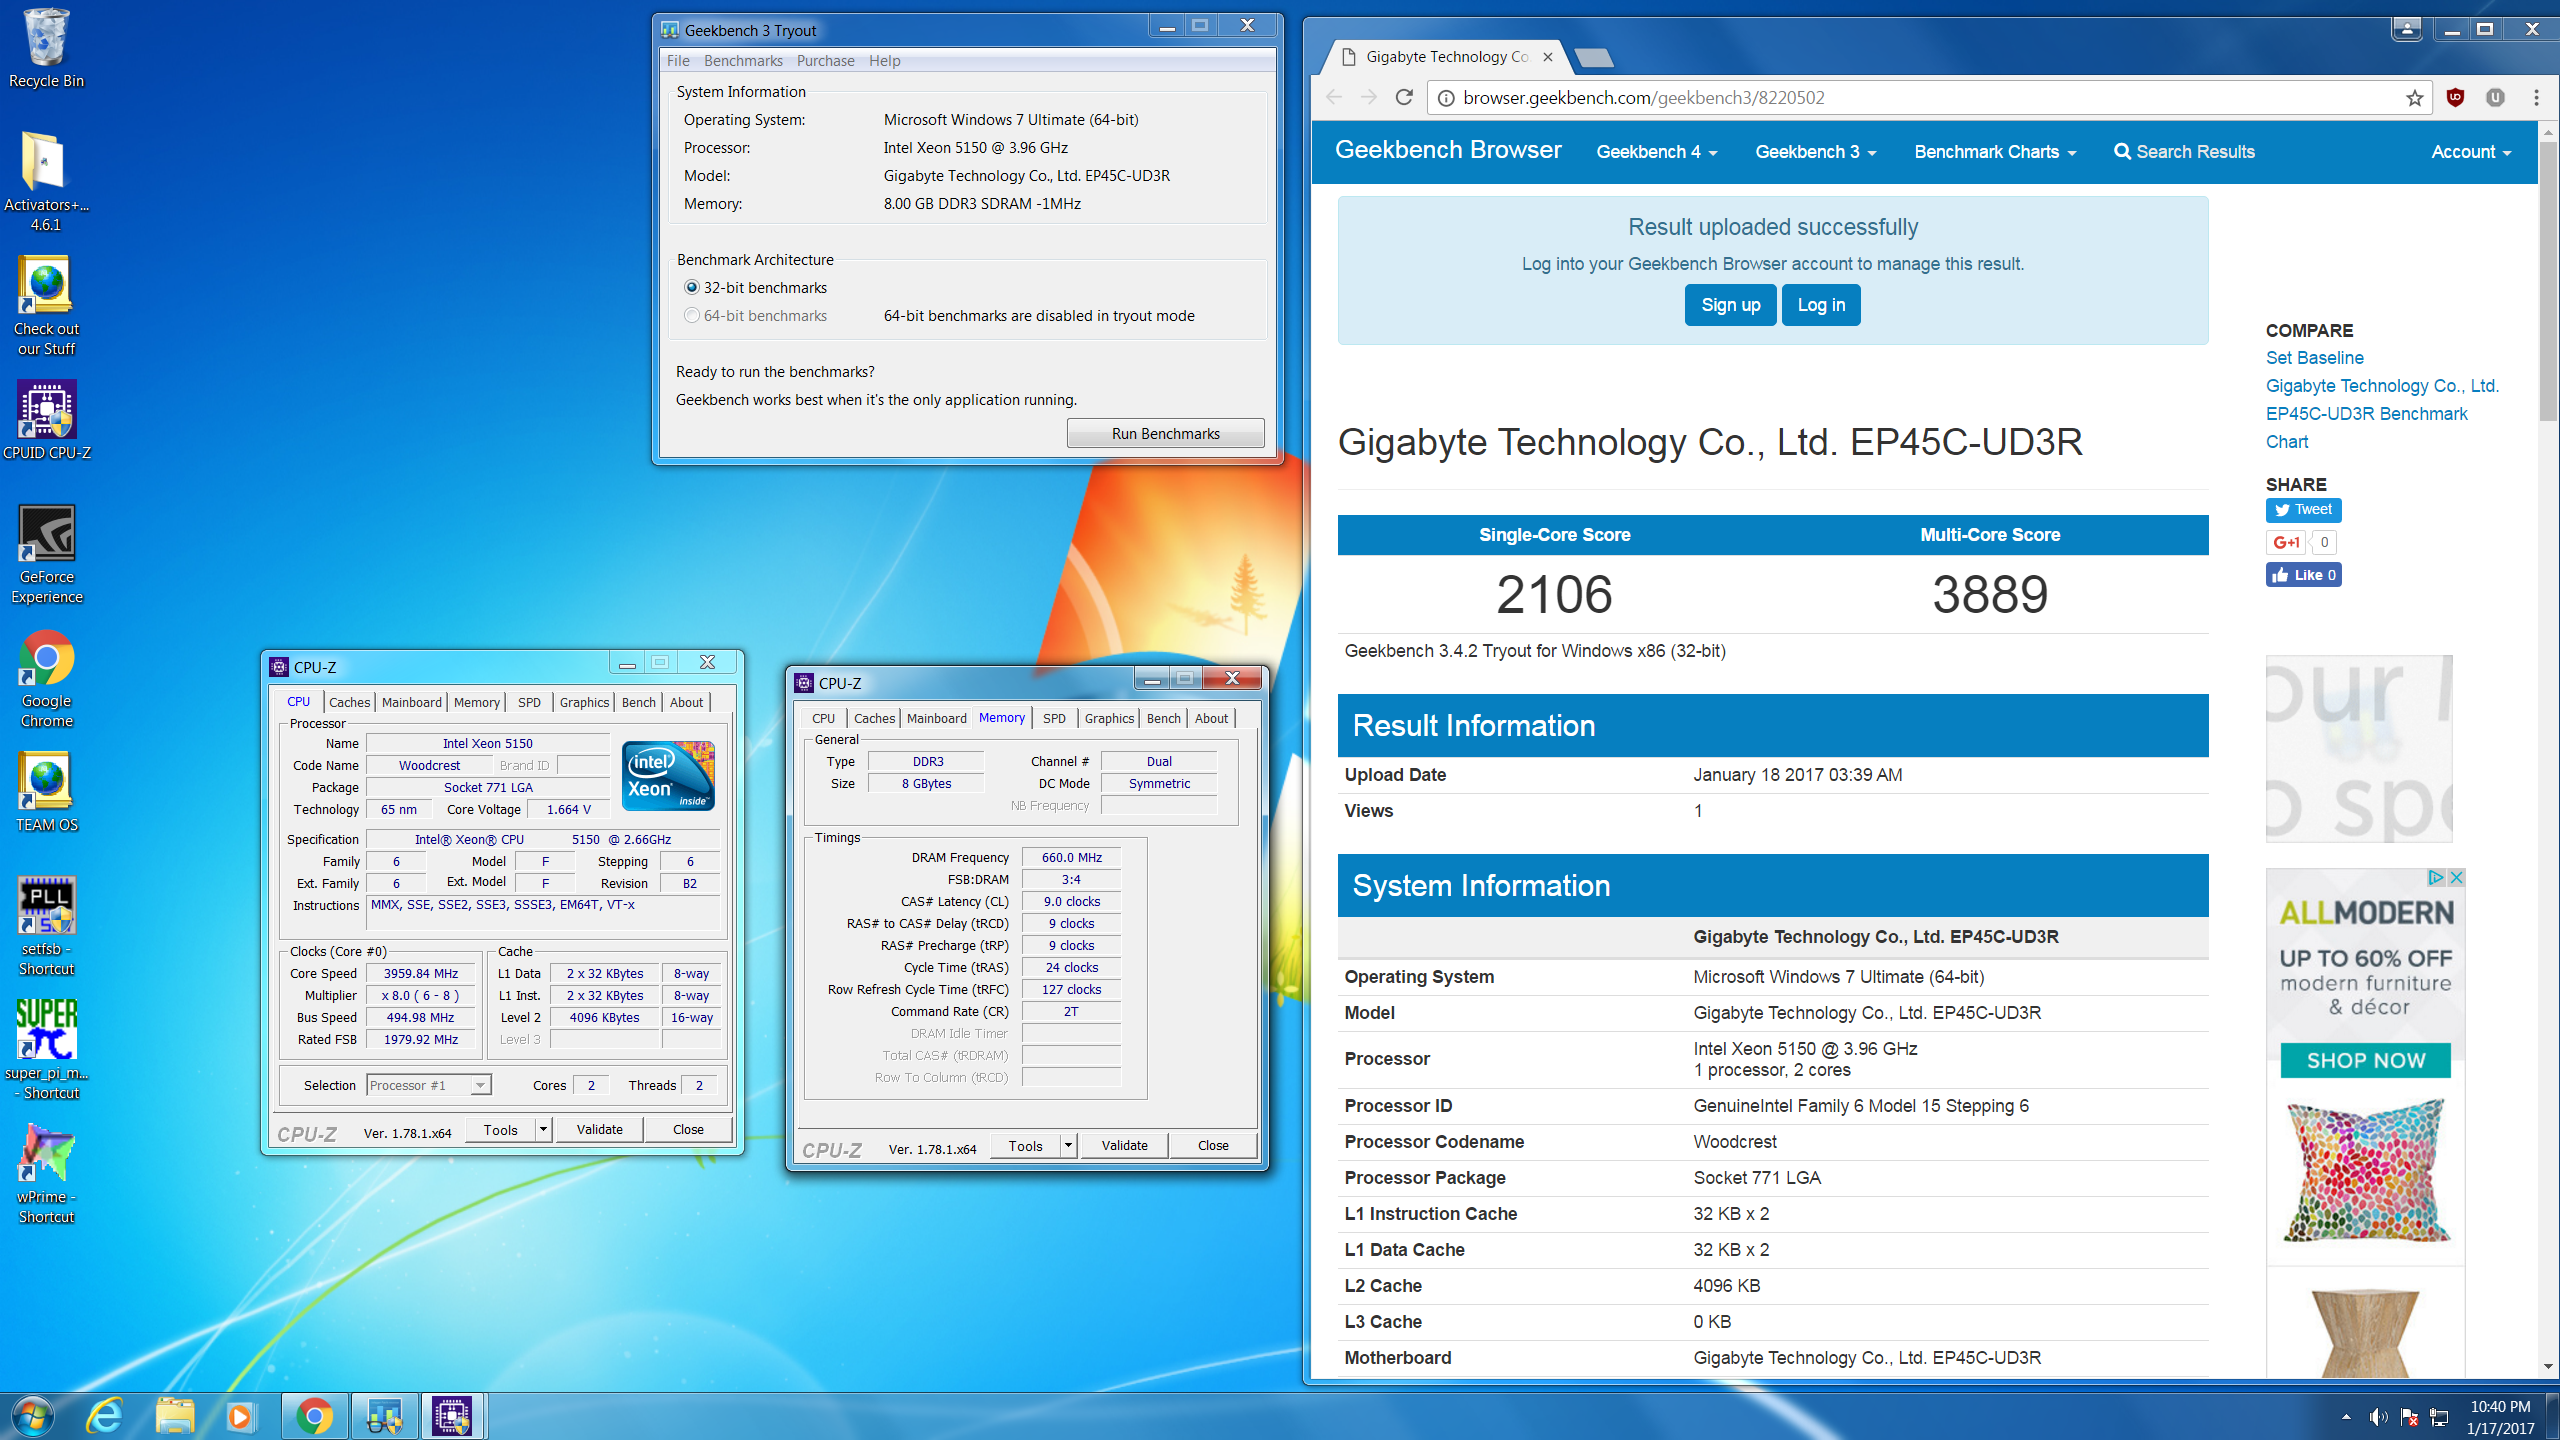
Task: Open the Activators 4.6.1 folder icon
Action: point(46,183)
